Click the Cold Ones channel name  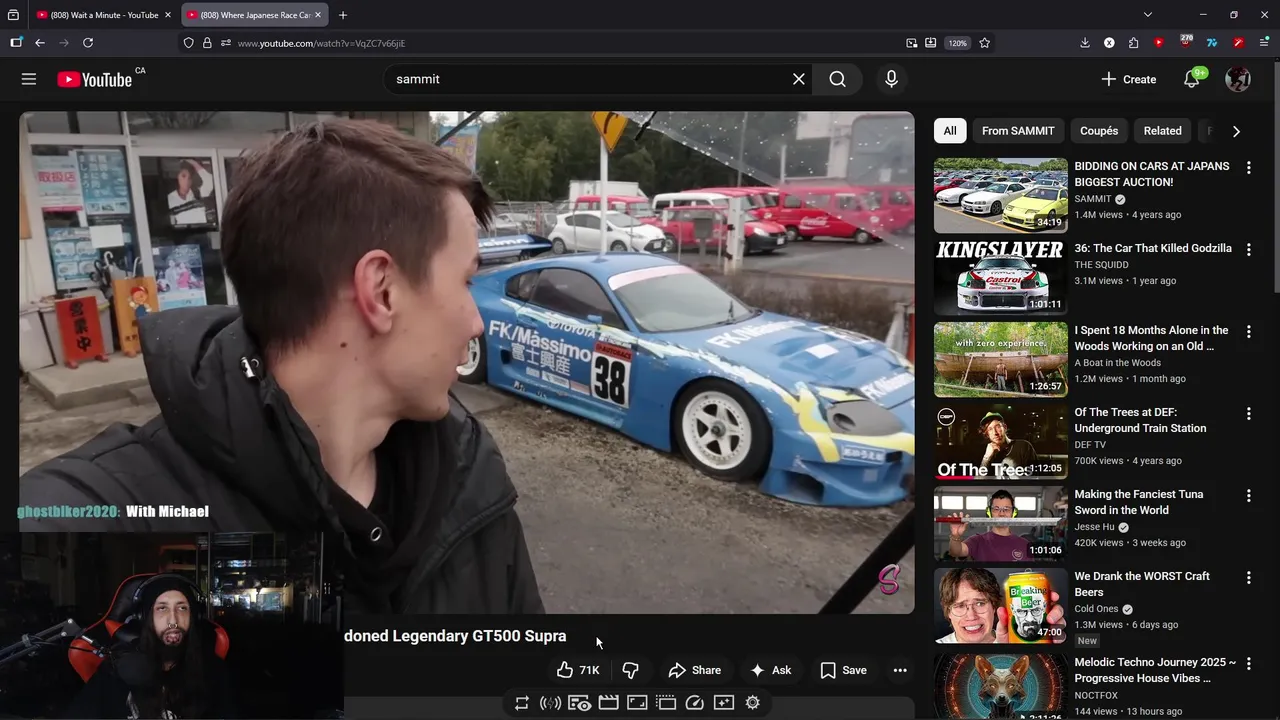pos(1096,609)
